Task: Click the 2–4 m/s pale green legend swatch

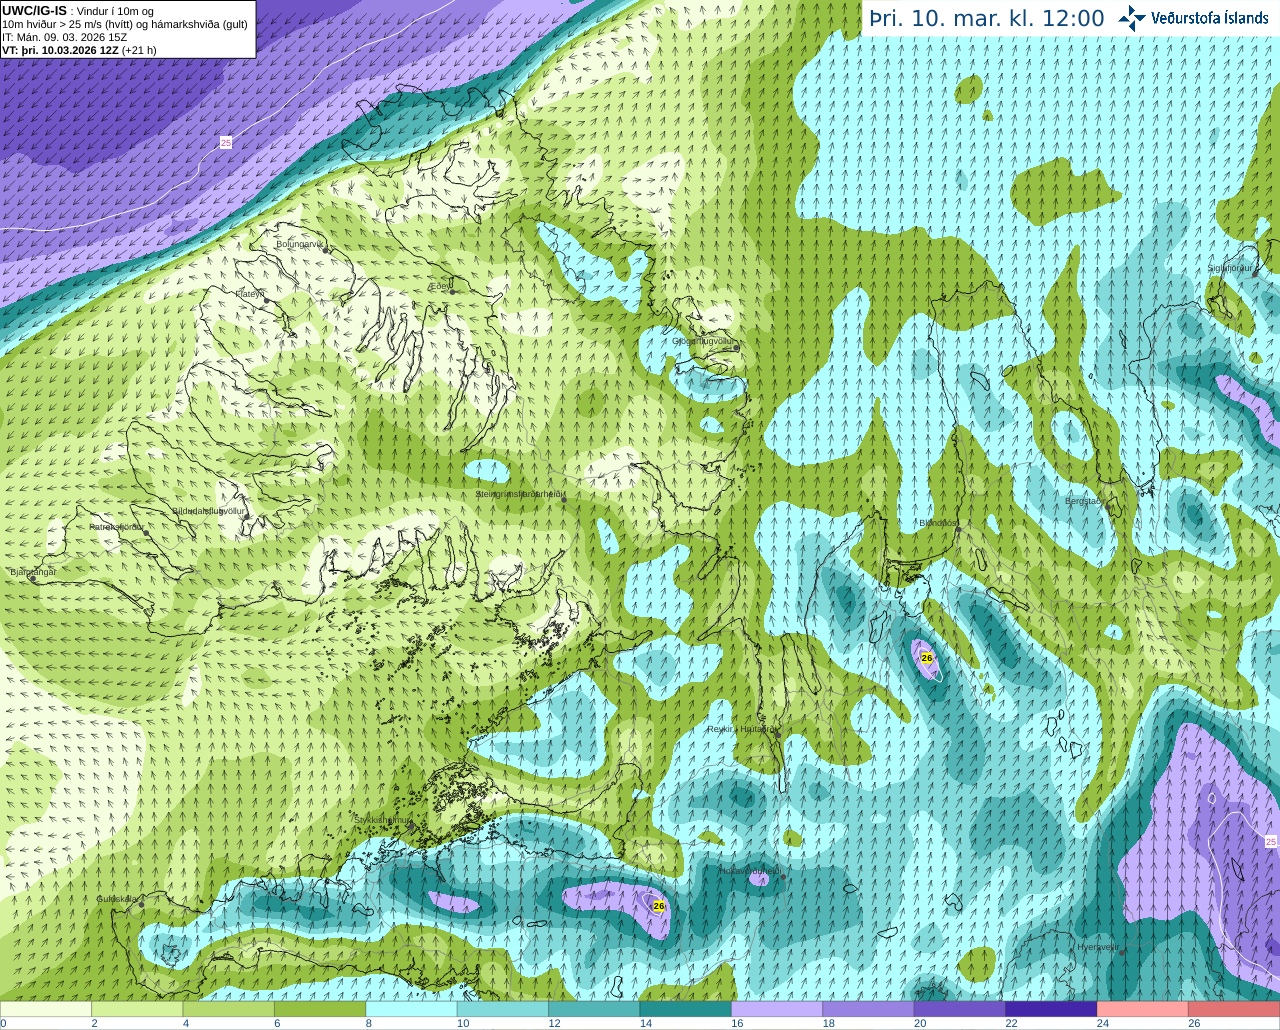Action: [x=137, y=1009]
